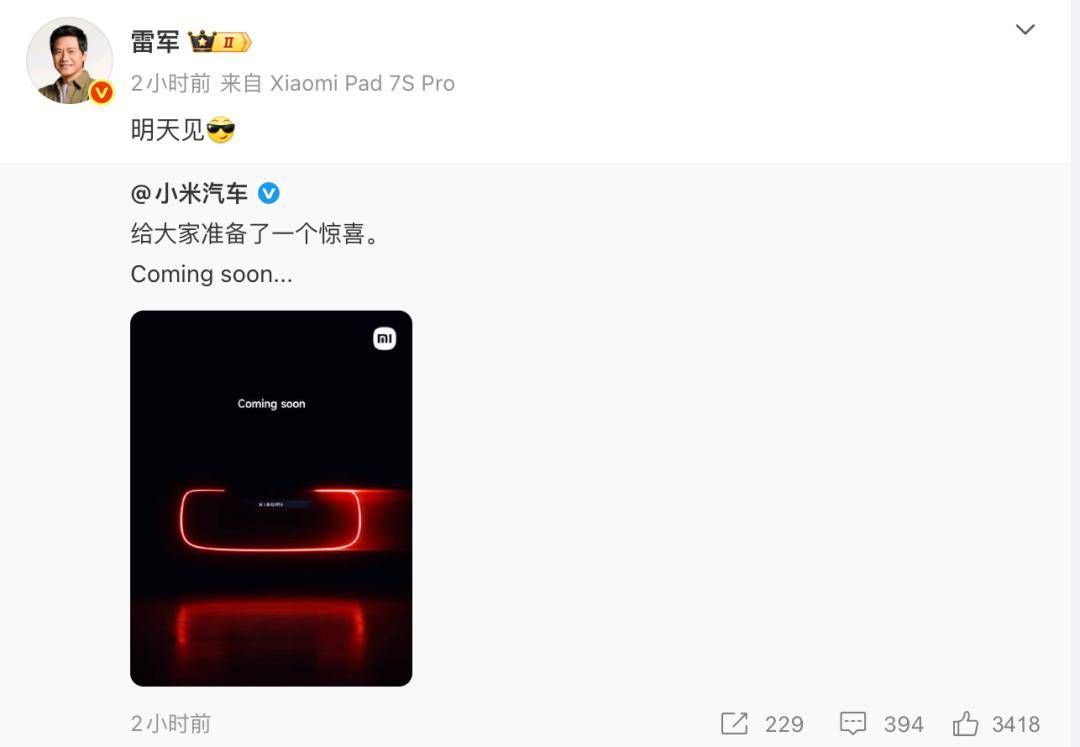
Task: Click the Mi logo on teaser image
Action: click(384, 338)
